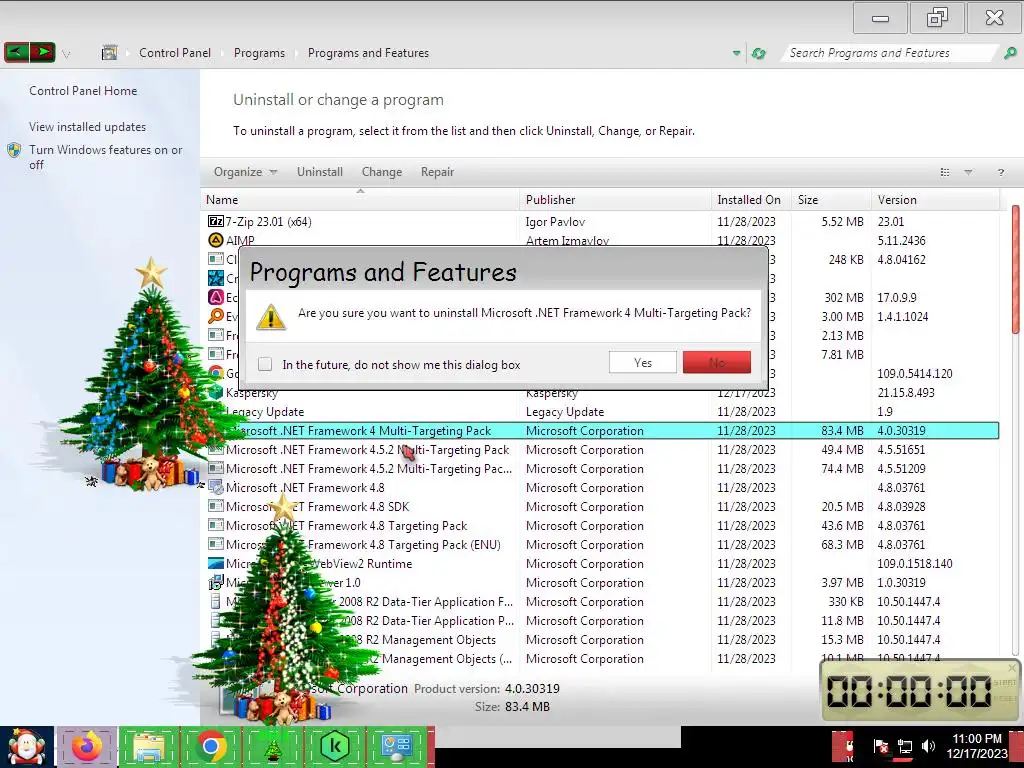Refresh the Programs and Features view
The image size is (1024, 768).
(759, 54)
